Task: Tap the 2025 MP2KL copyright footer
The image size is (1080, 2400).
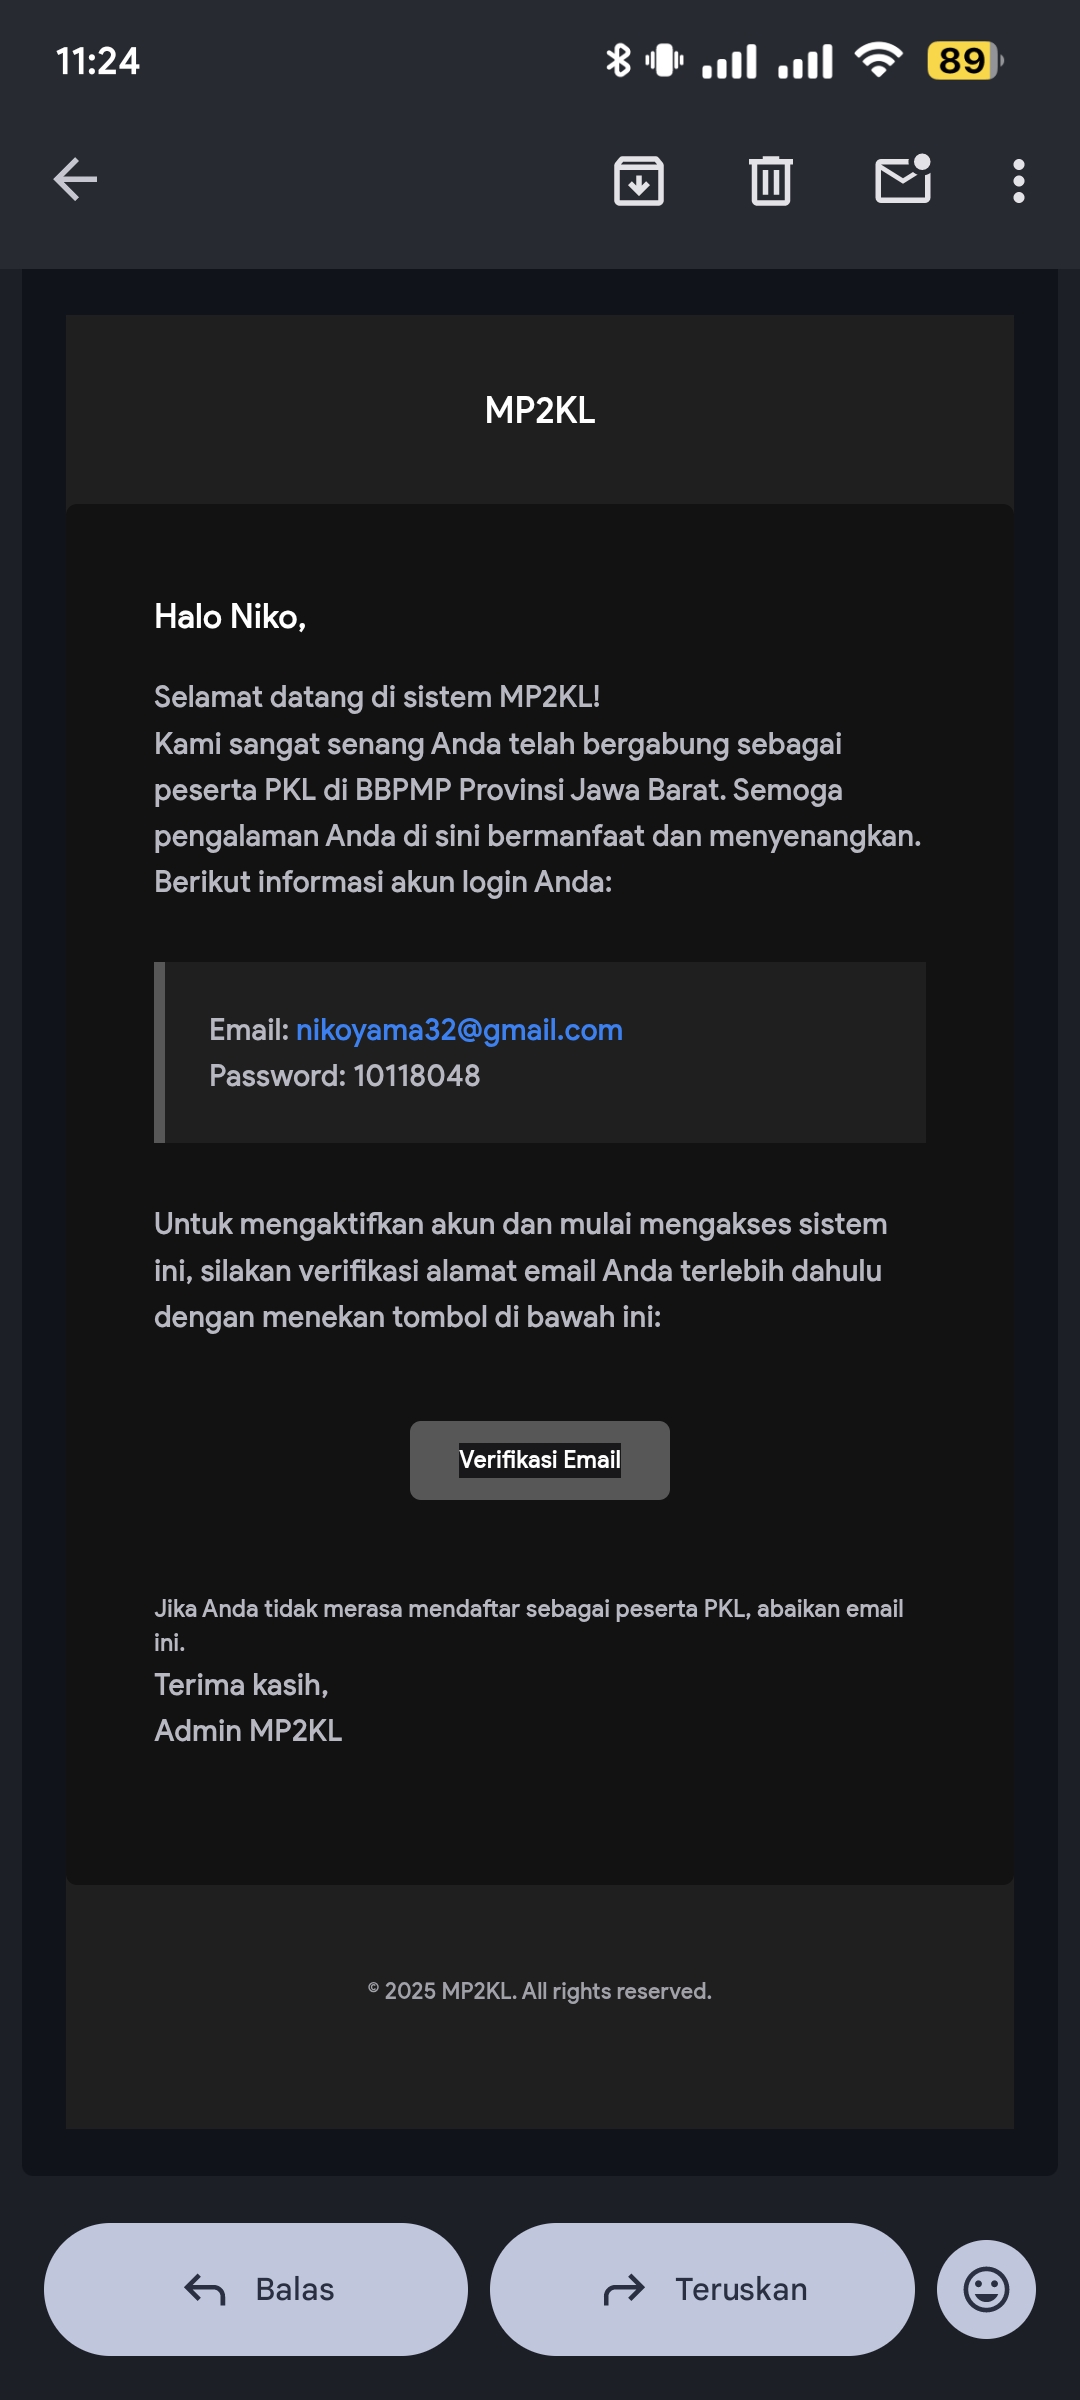Action: tap(540, 1991)
